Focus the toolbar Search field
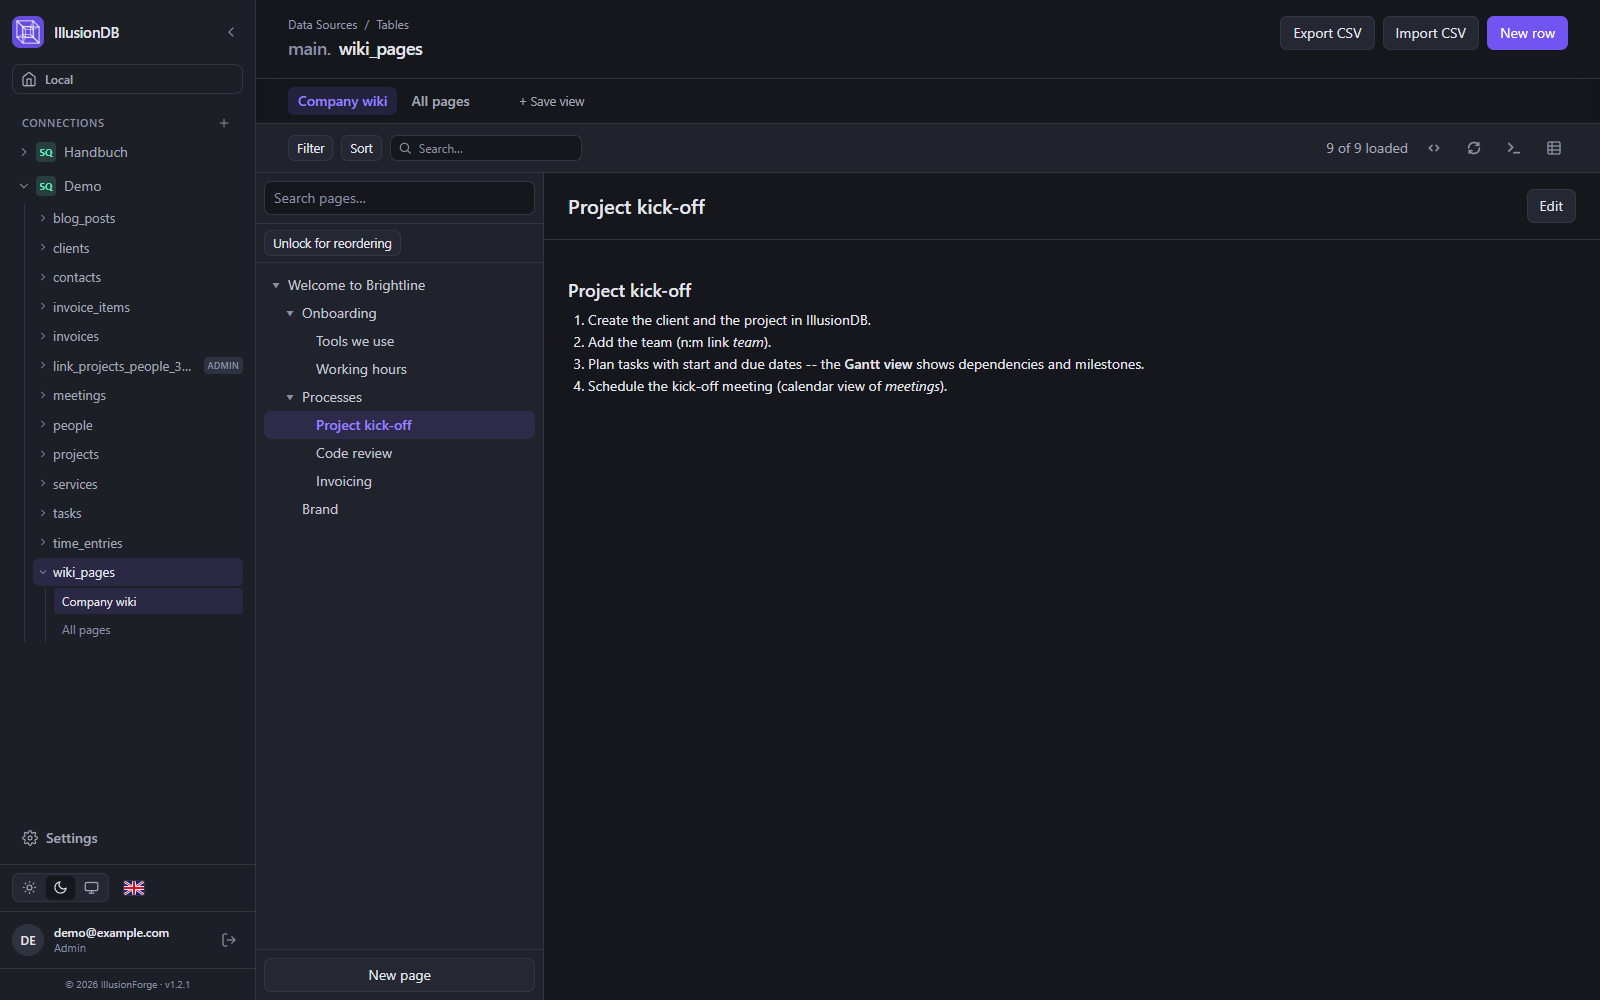 [486, 148]
